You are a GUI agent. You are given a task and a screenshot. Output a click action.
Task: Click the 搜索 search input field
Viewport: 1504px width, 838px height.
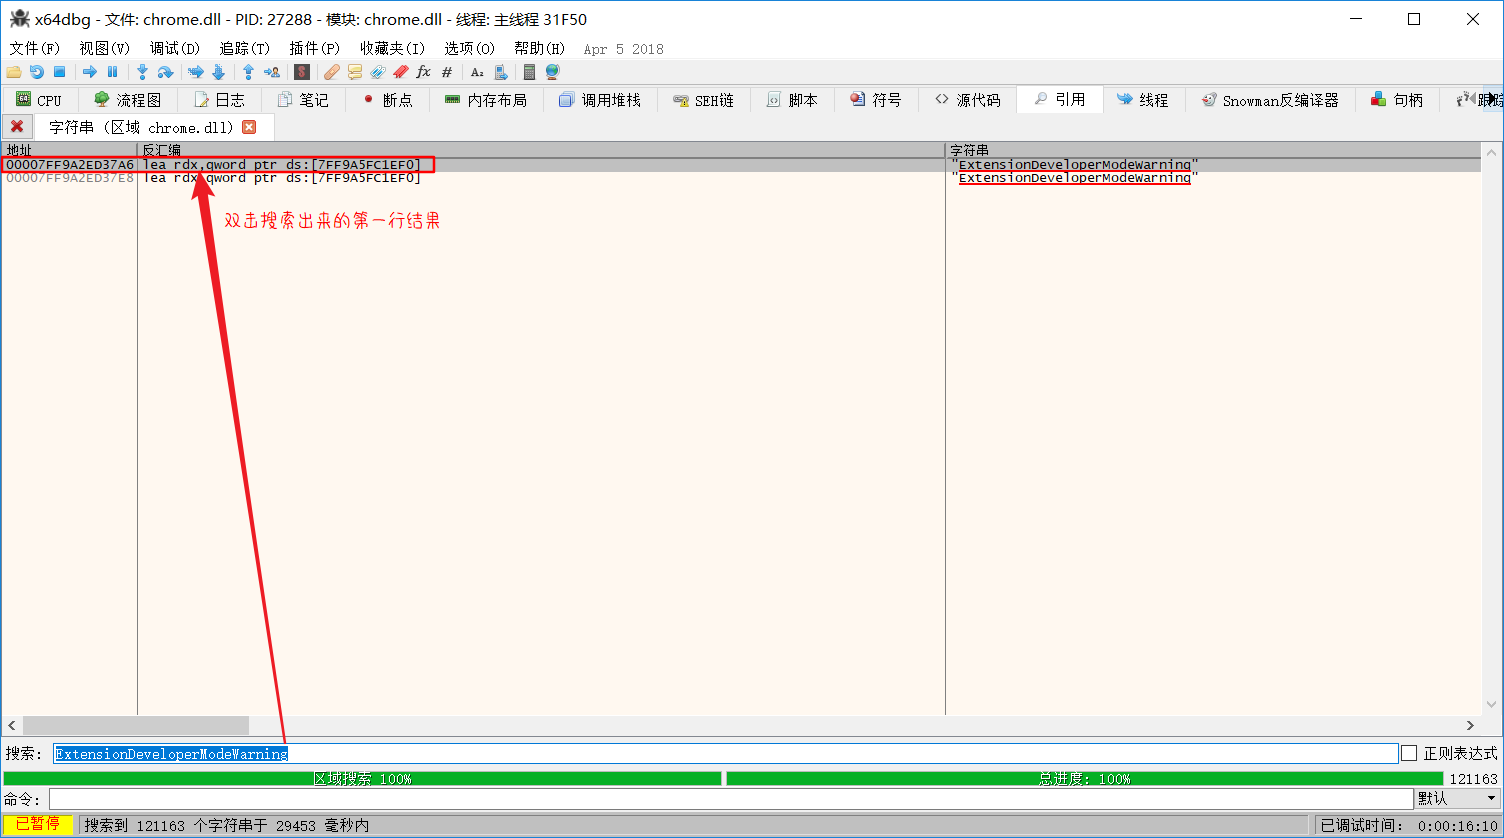coord(725,753)
